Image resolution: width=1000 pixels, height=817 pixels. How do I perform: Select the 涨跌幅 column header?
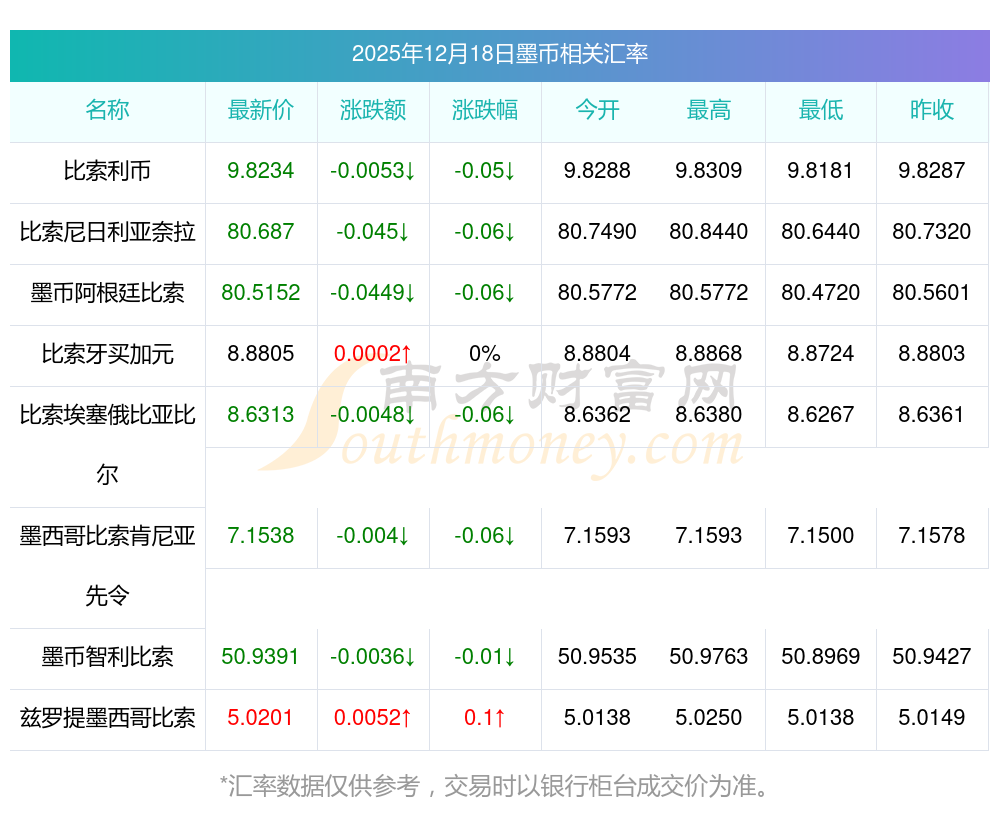coord(485,111)
